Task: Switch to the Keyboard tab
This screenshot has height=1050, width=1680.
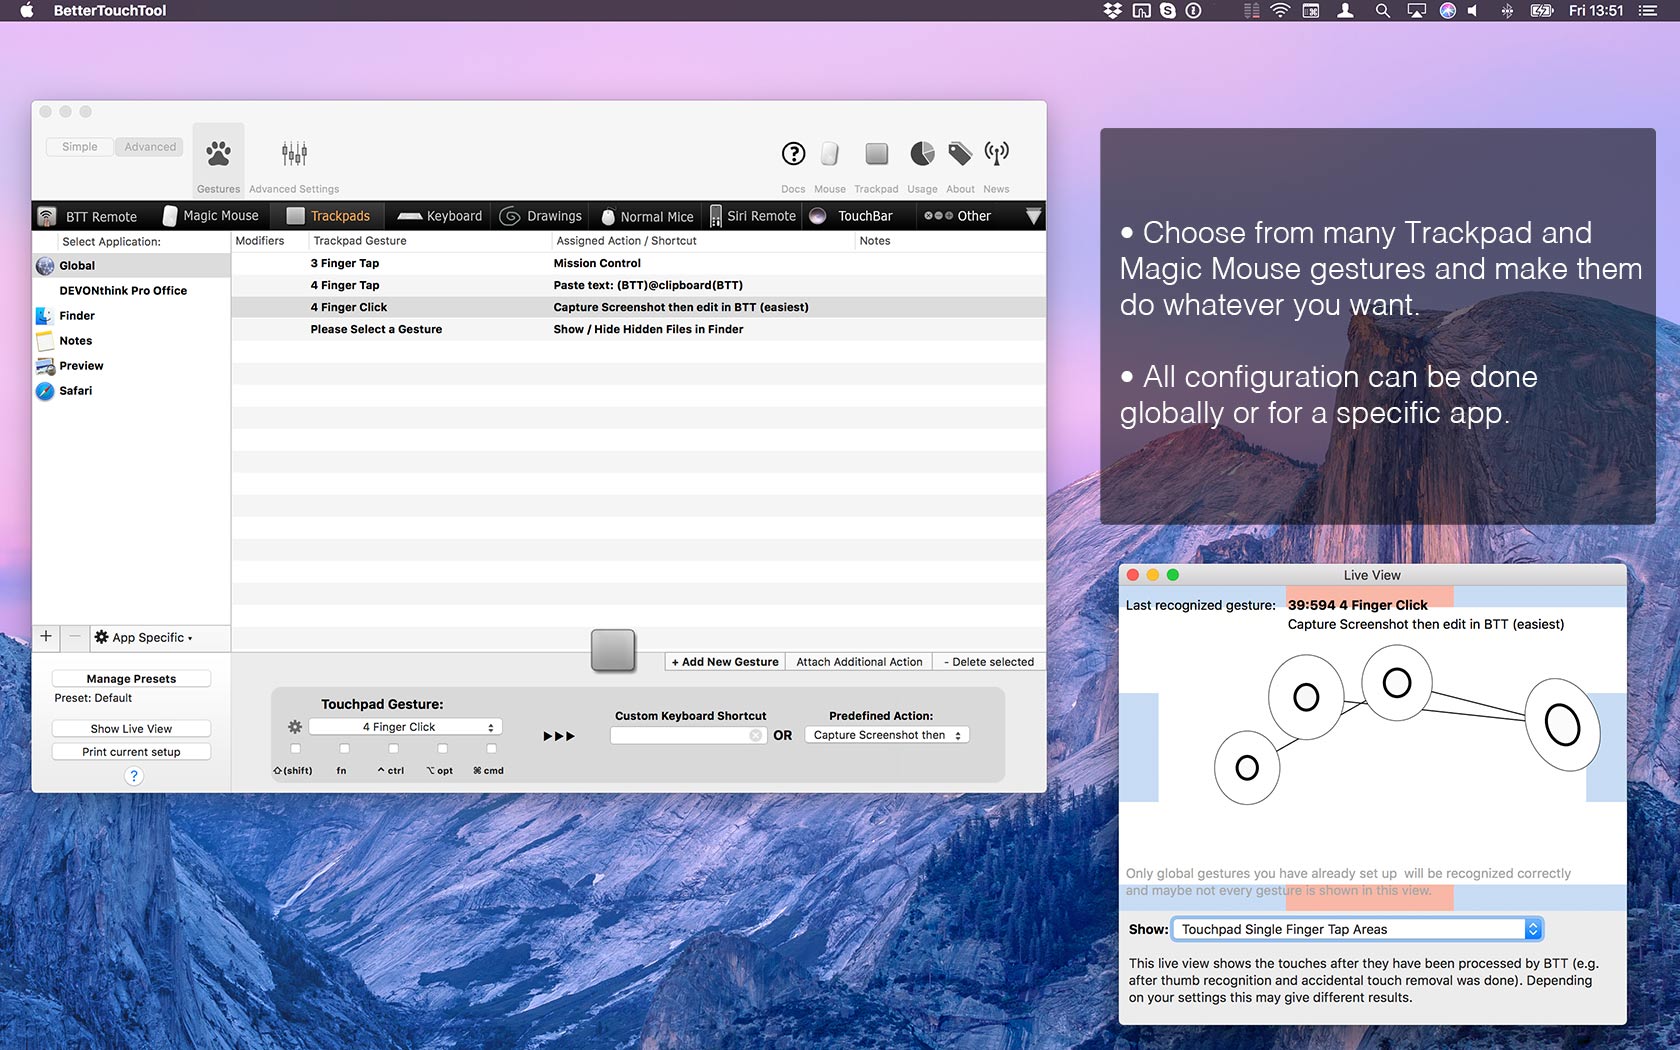Action: tap(440, 216)
